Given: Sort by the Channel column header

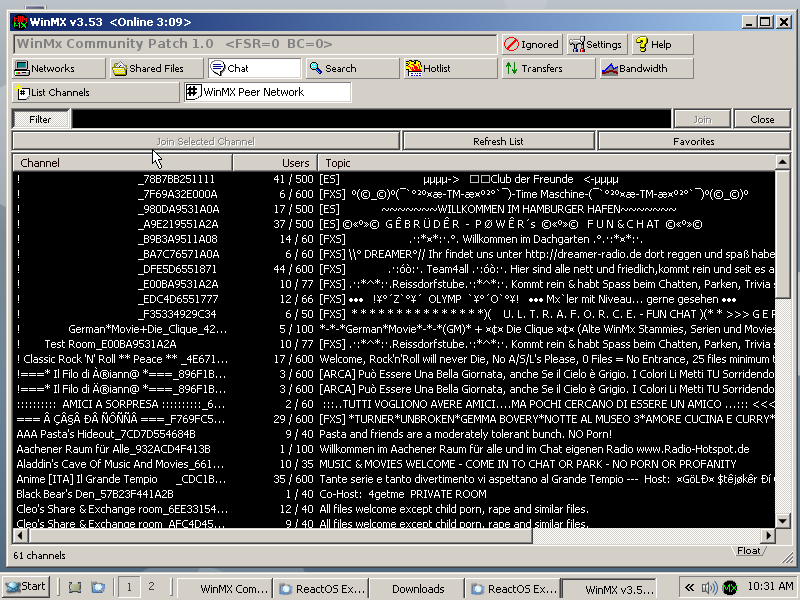Looking at the screenshot, I should [x=122, y=163].
